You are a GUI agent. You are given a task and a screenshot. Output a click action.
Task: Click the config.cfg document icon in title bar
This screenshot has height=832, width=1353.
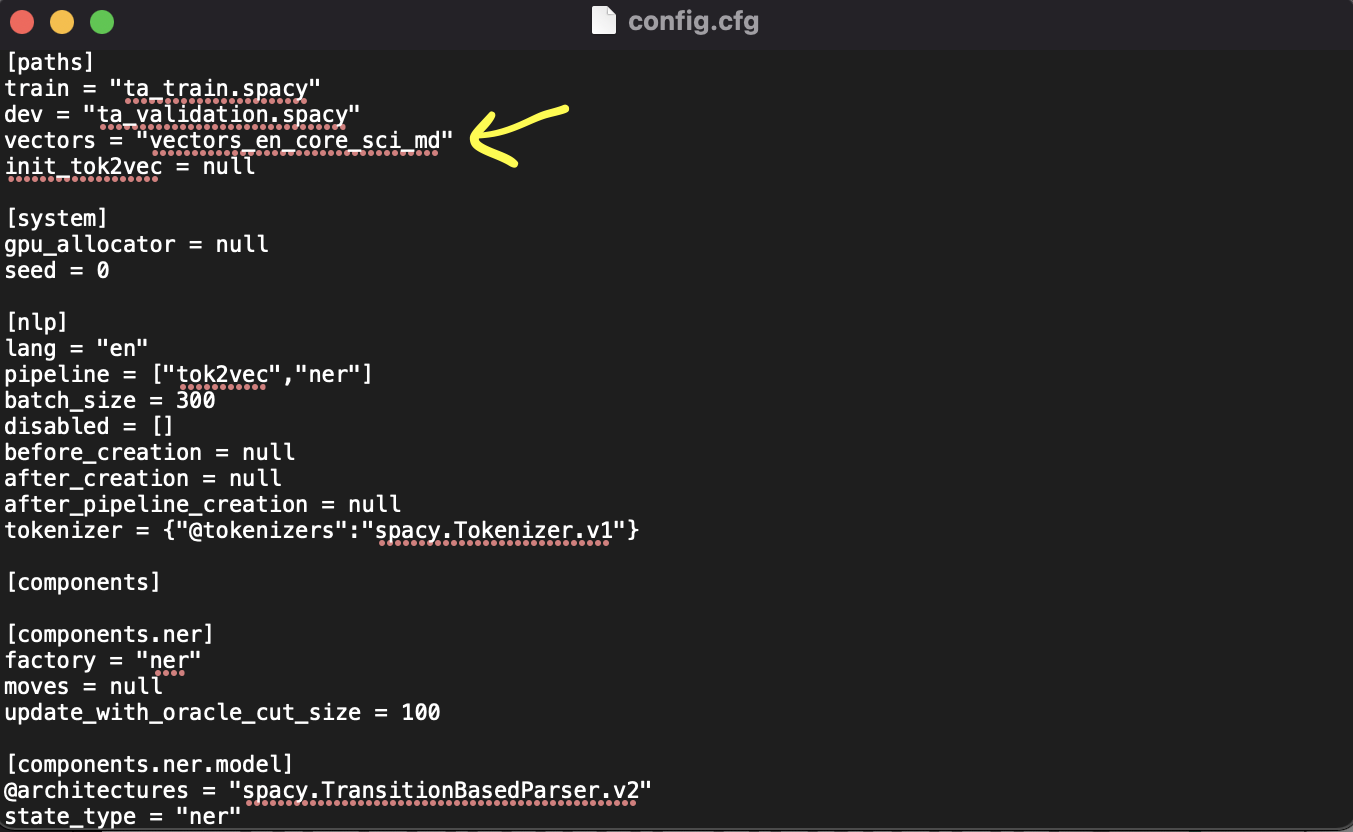pyautogui.click(x=604, y=21)
